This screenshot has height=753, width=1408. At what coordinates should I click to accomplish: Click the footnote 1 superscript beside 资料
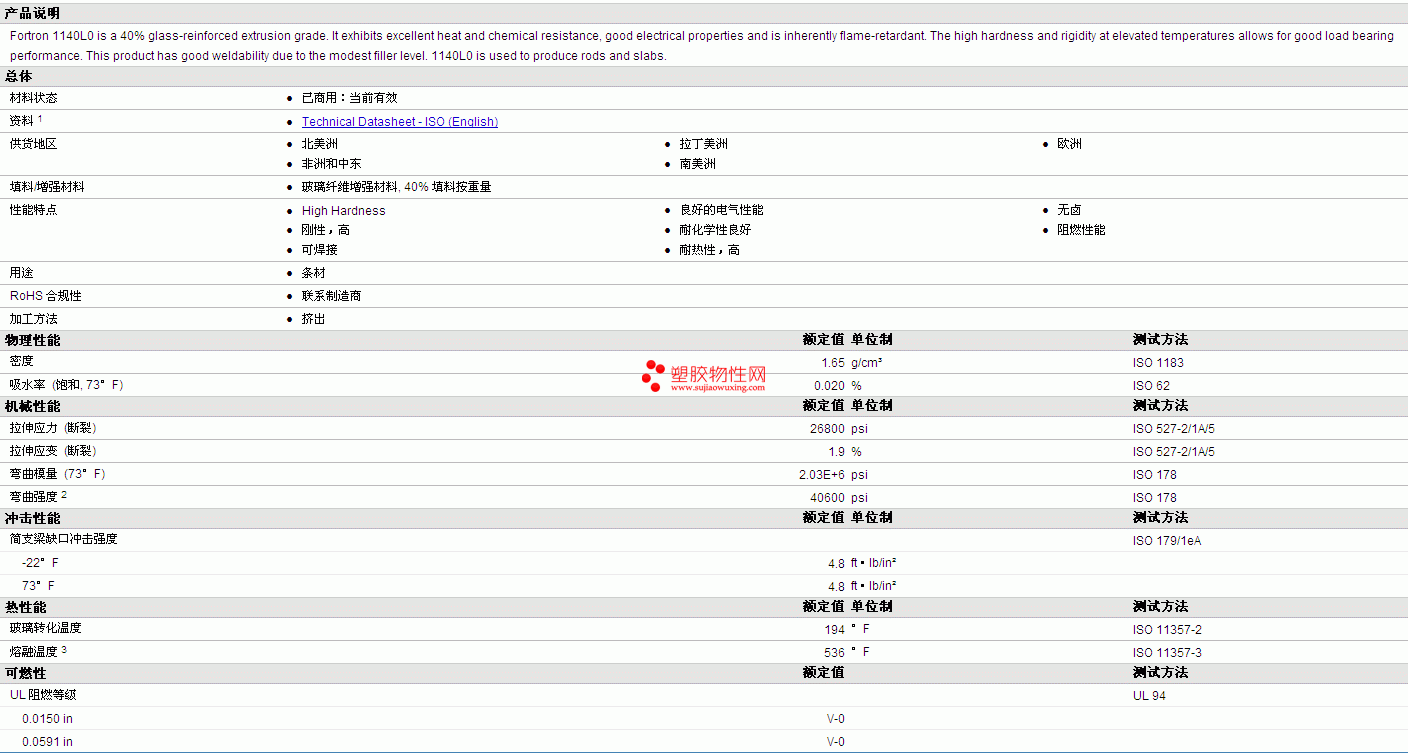pos(40,118)
